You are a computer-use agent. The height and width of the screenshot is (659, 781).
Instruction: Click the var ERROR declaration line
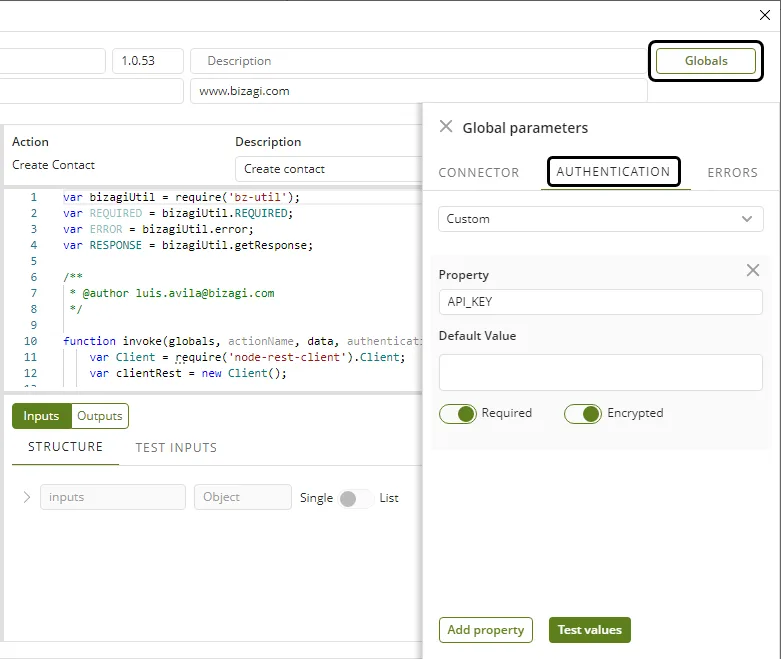(158, 229)
